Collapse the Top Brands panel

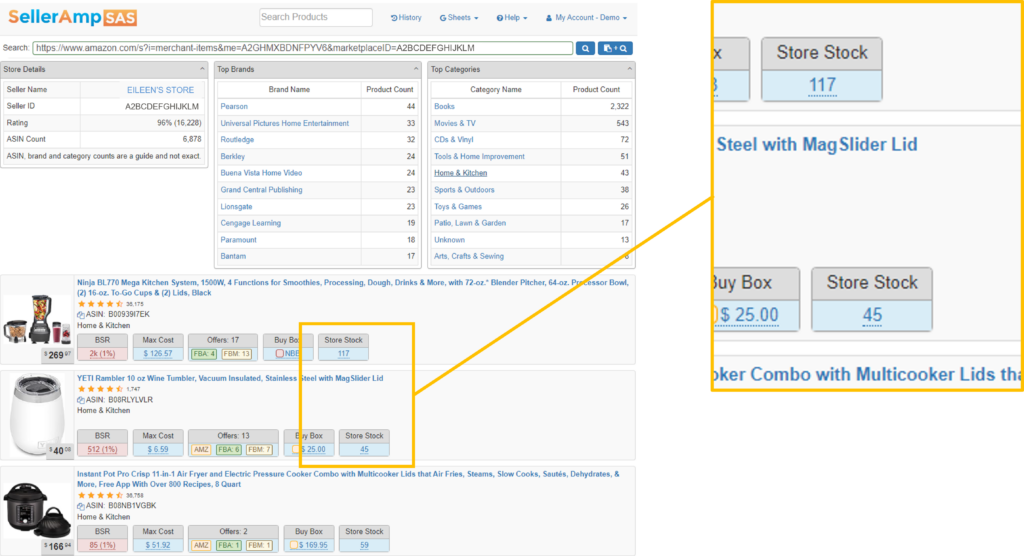[416, 69]
